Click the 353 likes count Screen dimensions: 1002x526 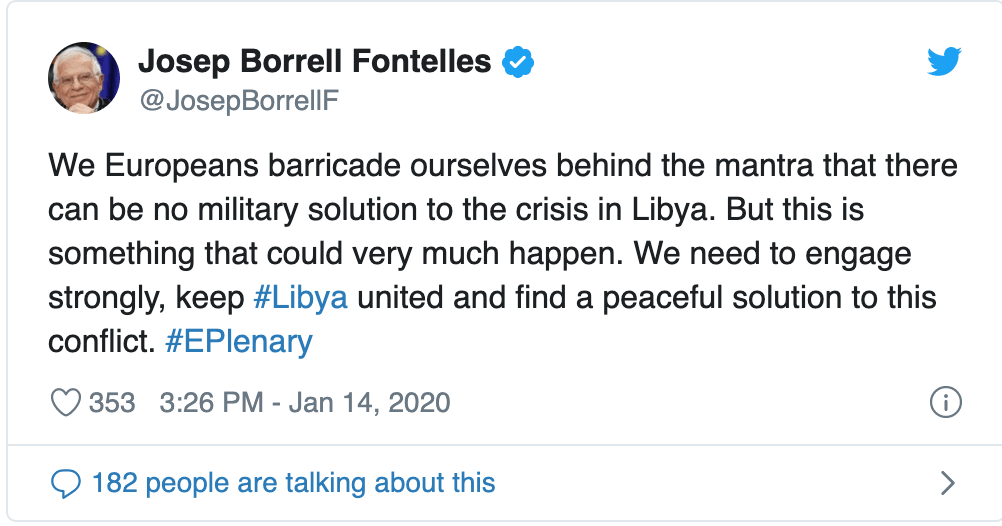(x=111, y=403)
